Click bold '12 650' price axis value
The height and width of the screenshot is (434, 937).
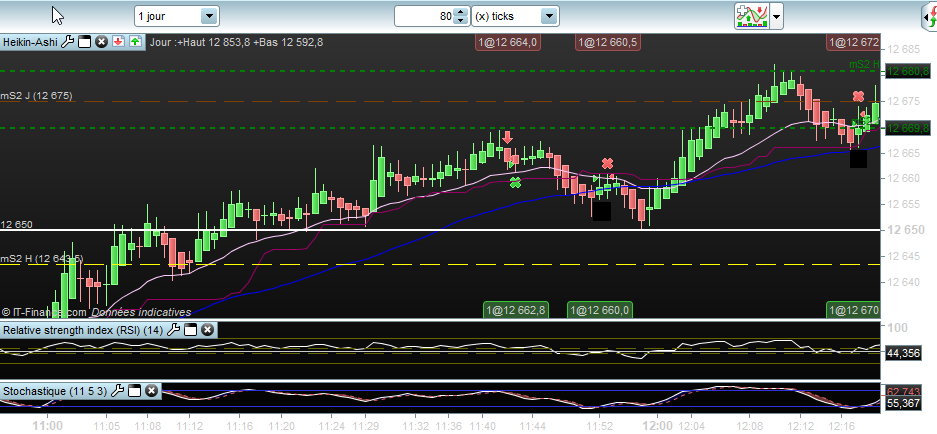click(908, 230)
